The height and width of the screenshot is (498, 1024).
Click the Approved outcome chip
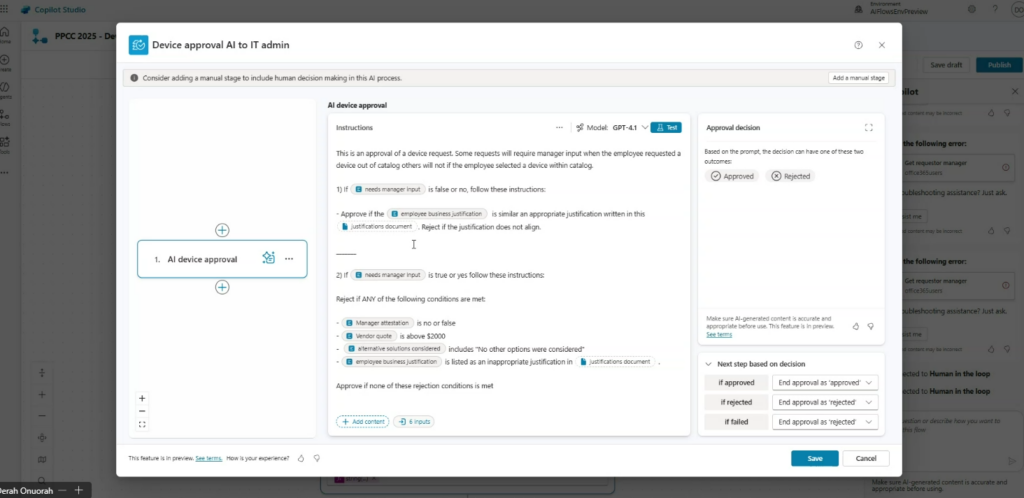(x=732, y=176)
